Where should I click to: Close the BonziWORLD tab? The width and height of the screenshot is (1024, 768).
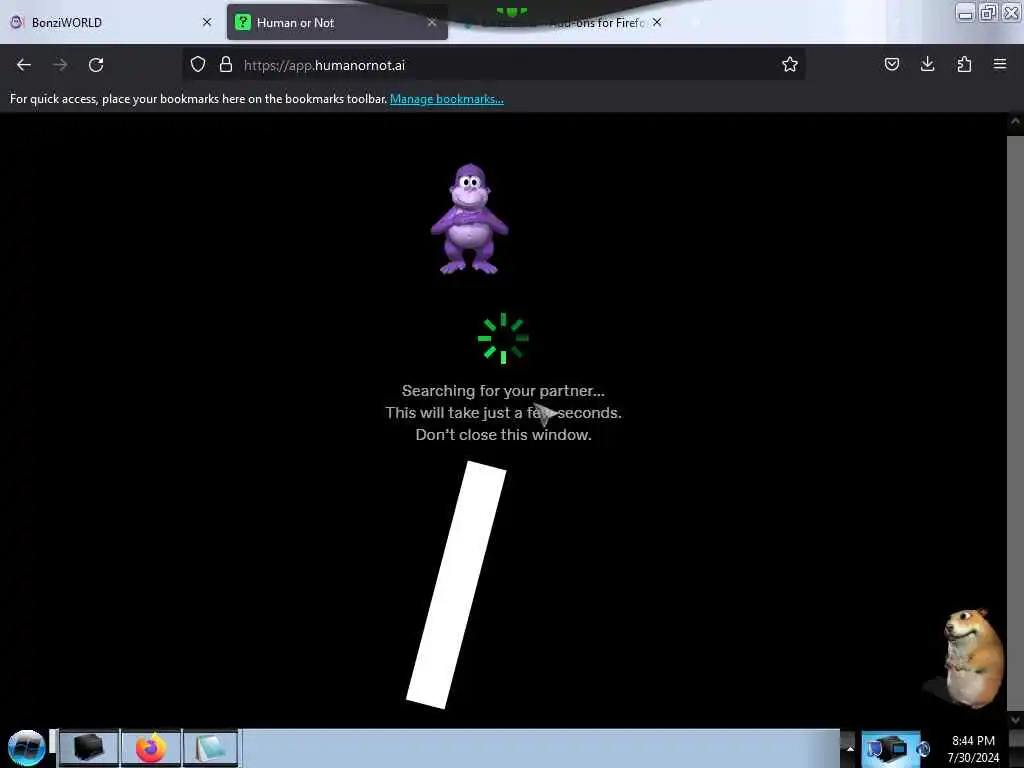[x=207, y=22]
